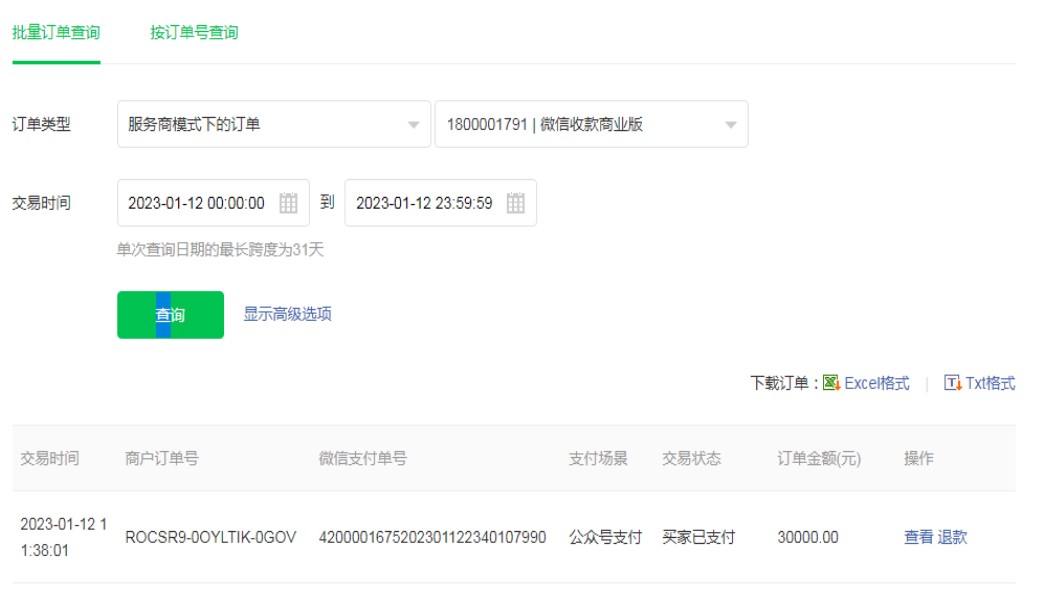Show advanced options via 显示高级选项
The image size is (1043, 605).
(x=287, y=314)
